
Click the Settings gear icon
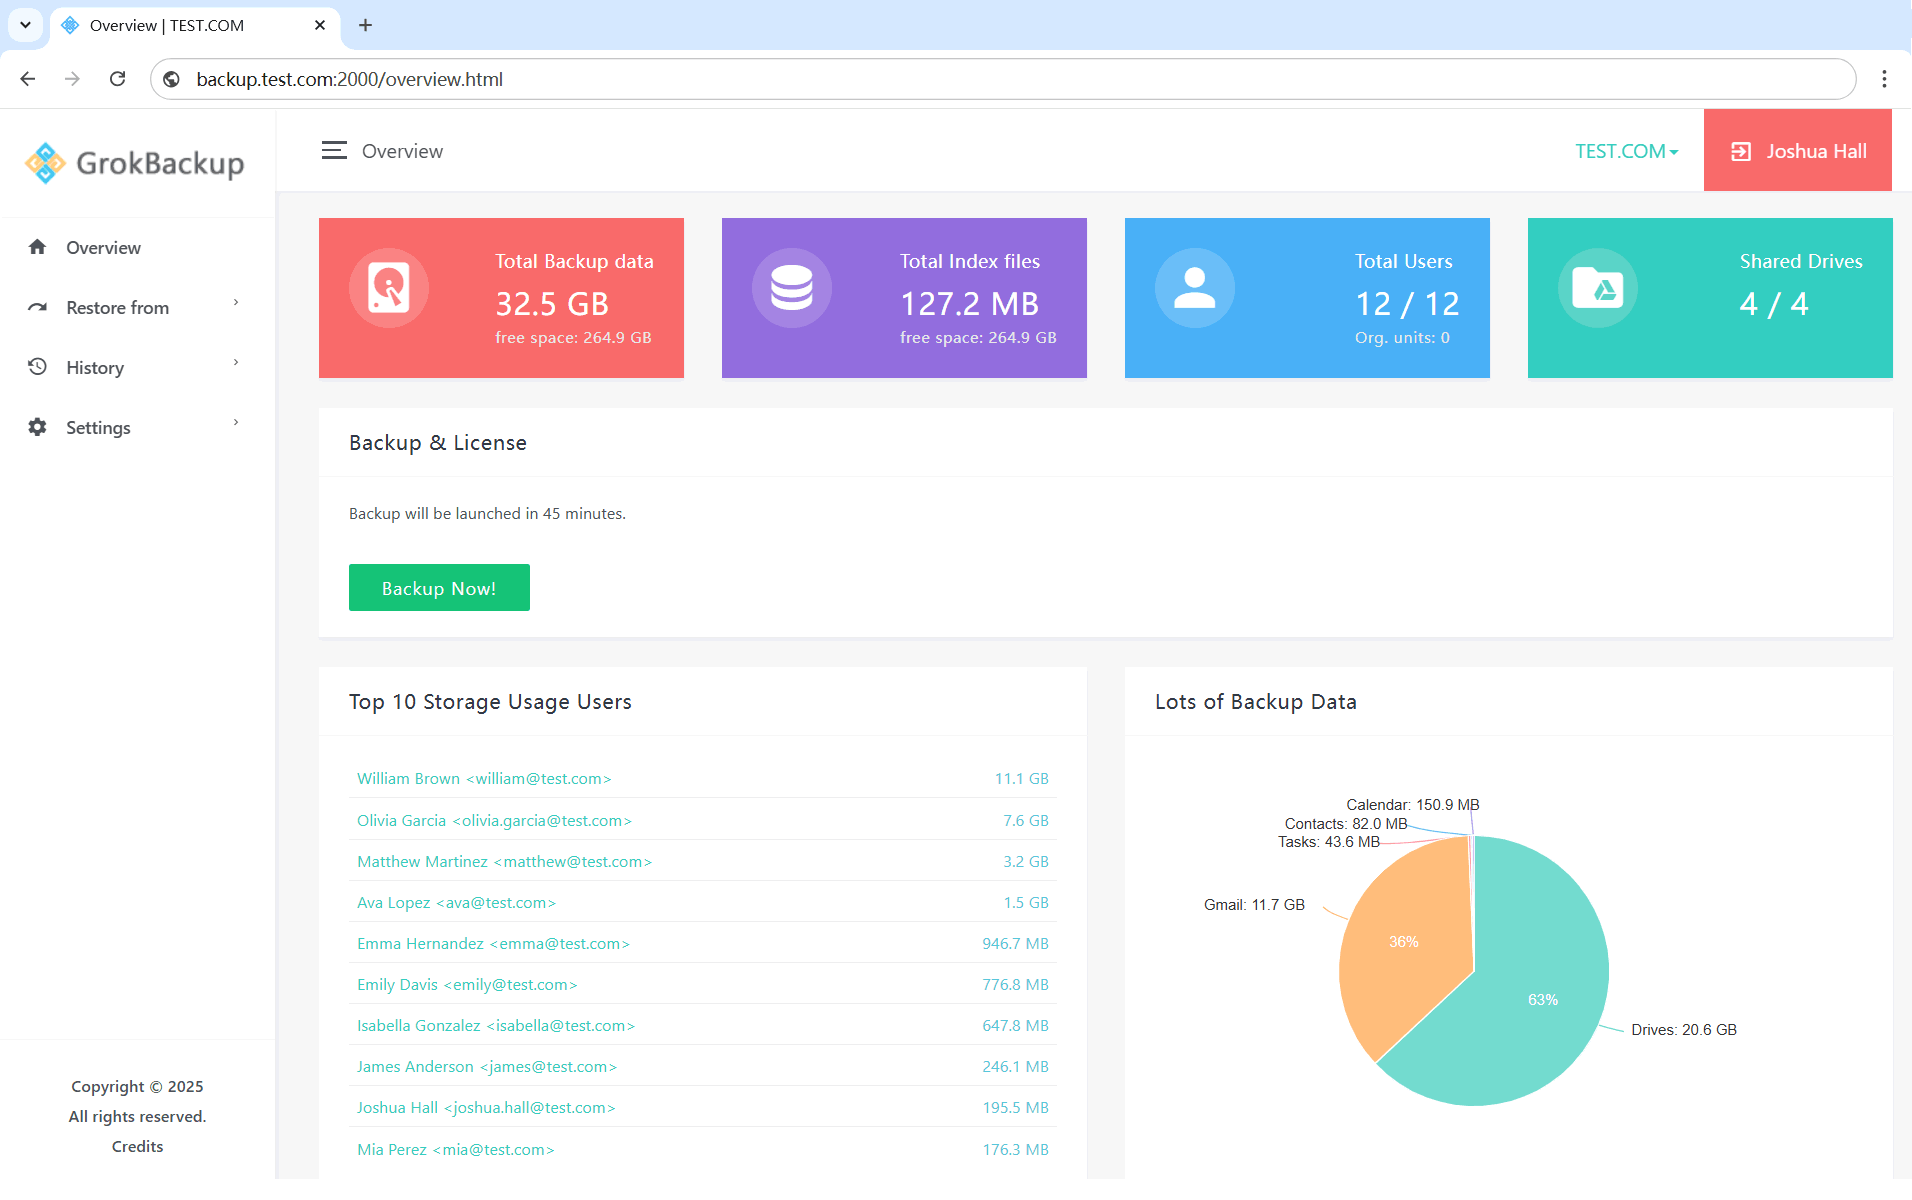tap(37, 427)
